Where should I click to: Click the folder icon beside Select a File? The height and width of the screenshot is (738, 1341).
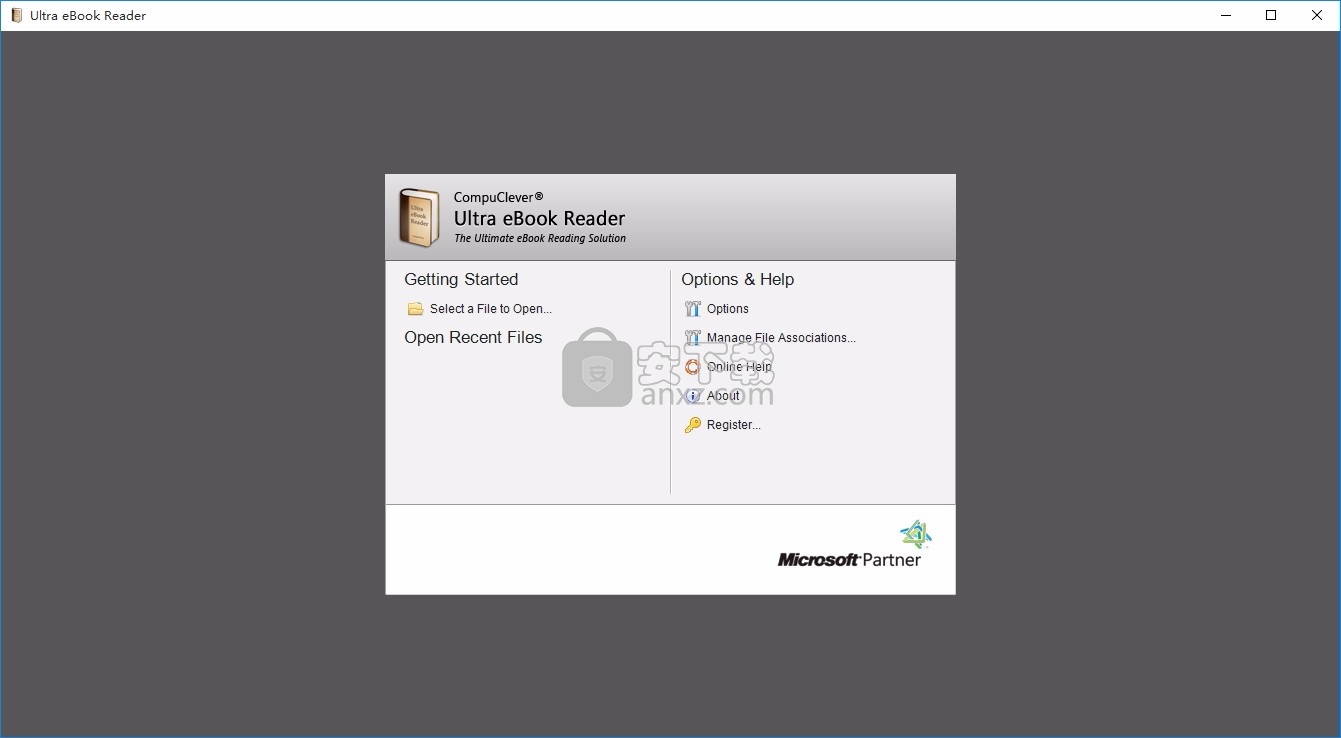(415, 309)
